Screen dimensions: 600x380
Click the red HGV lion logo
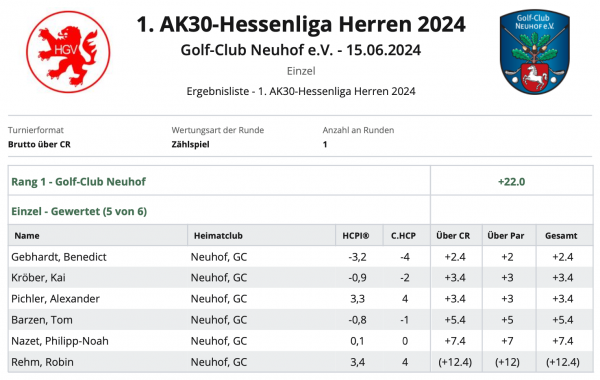pos(68,52)
